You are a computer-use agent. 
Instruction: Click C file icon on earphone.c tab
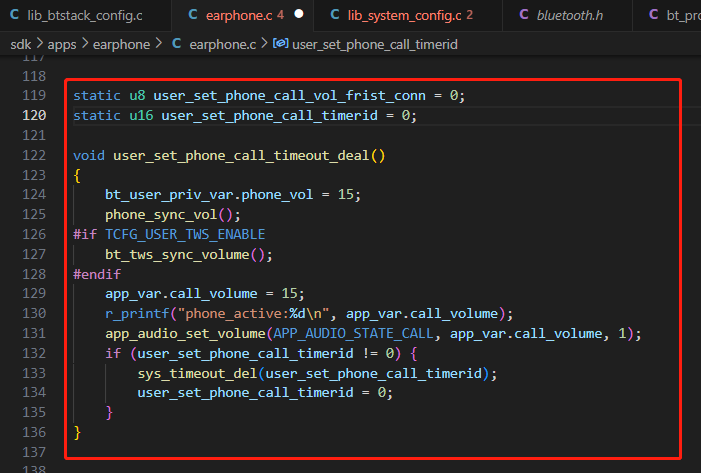coord(193,15)
